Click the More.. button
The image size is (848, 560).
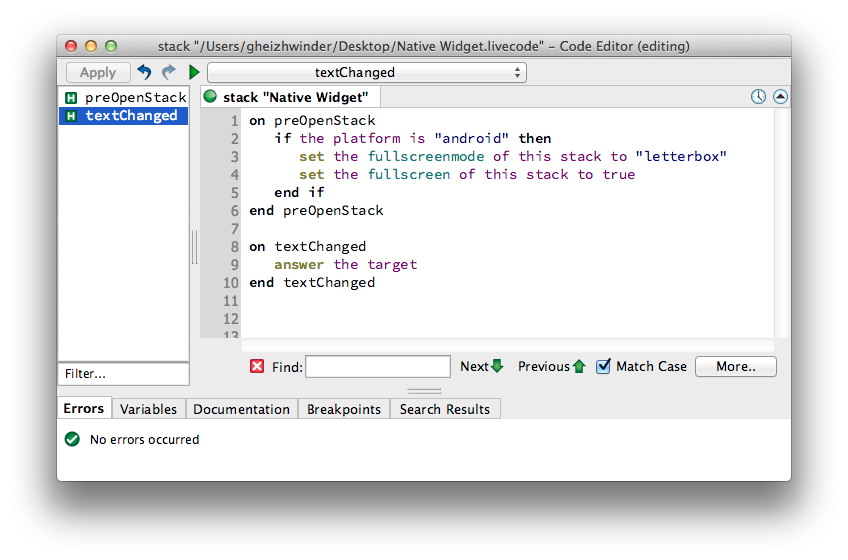(735, 367)
